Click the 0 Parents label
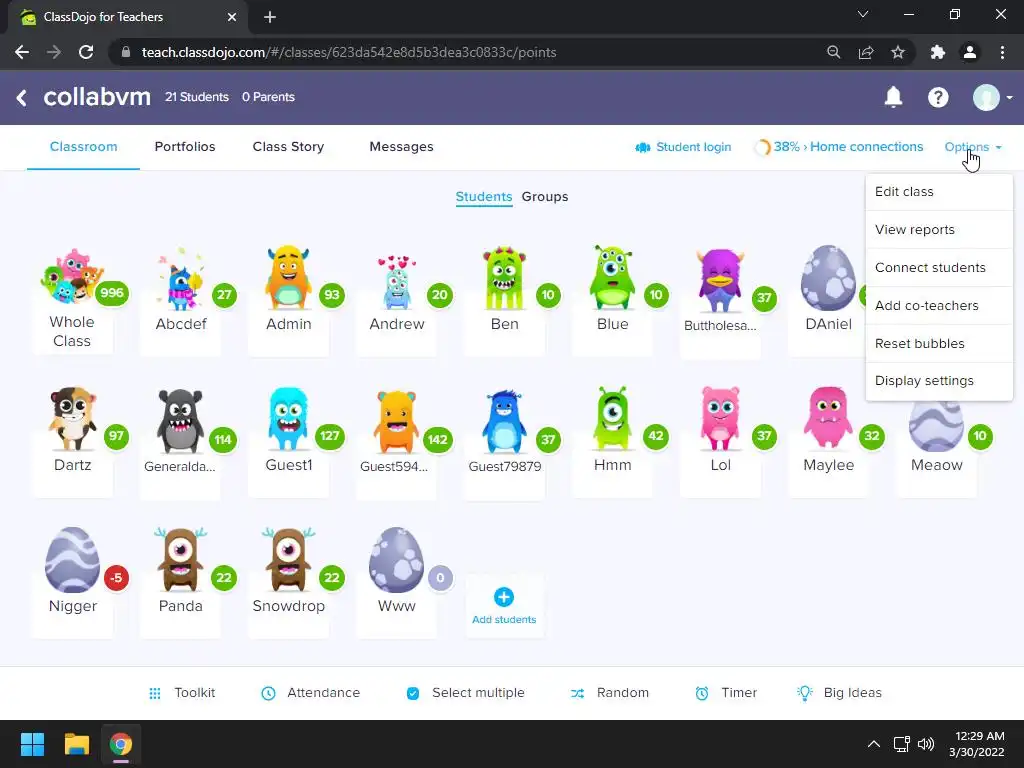The width and height of the screenshot is (1024, 768). pos(268,97)
